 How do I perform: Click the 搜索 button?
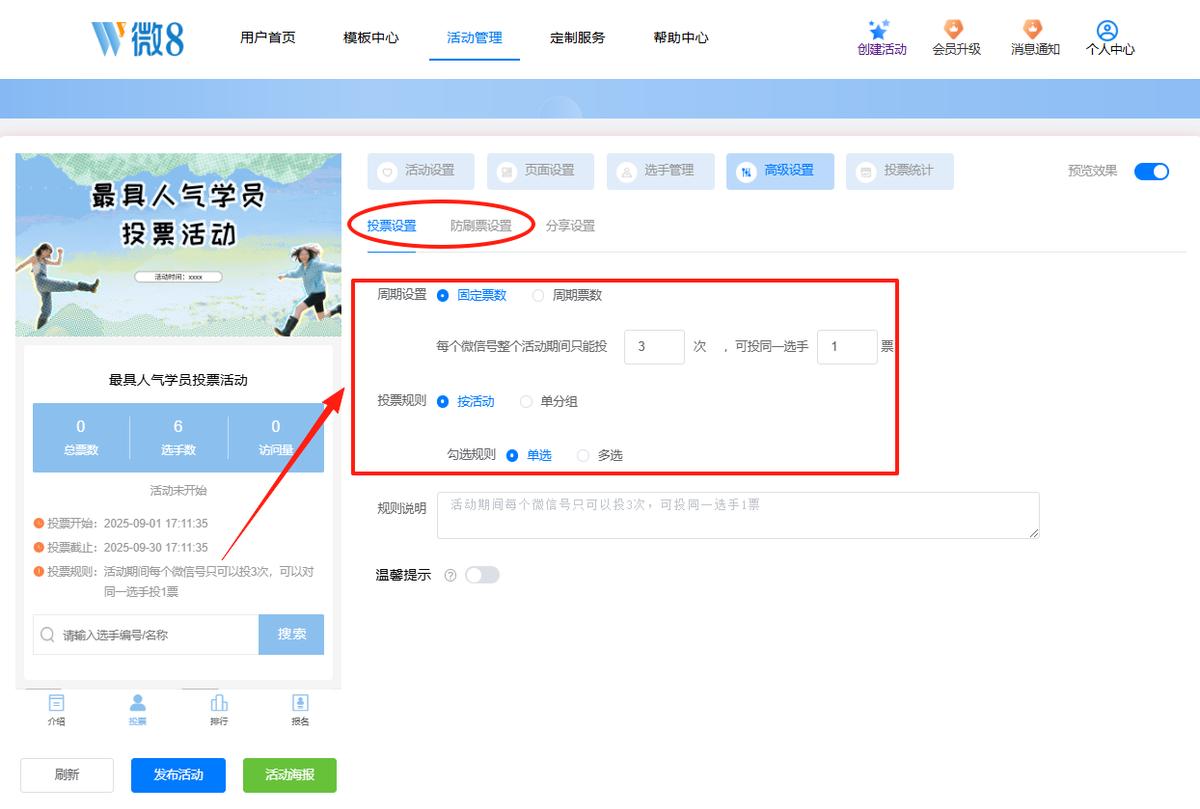click(291, 634)
